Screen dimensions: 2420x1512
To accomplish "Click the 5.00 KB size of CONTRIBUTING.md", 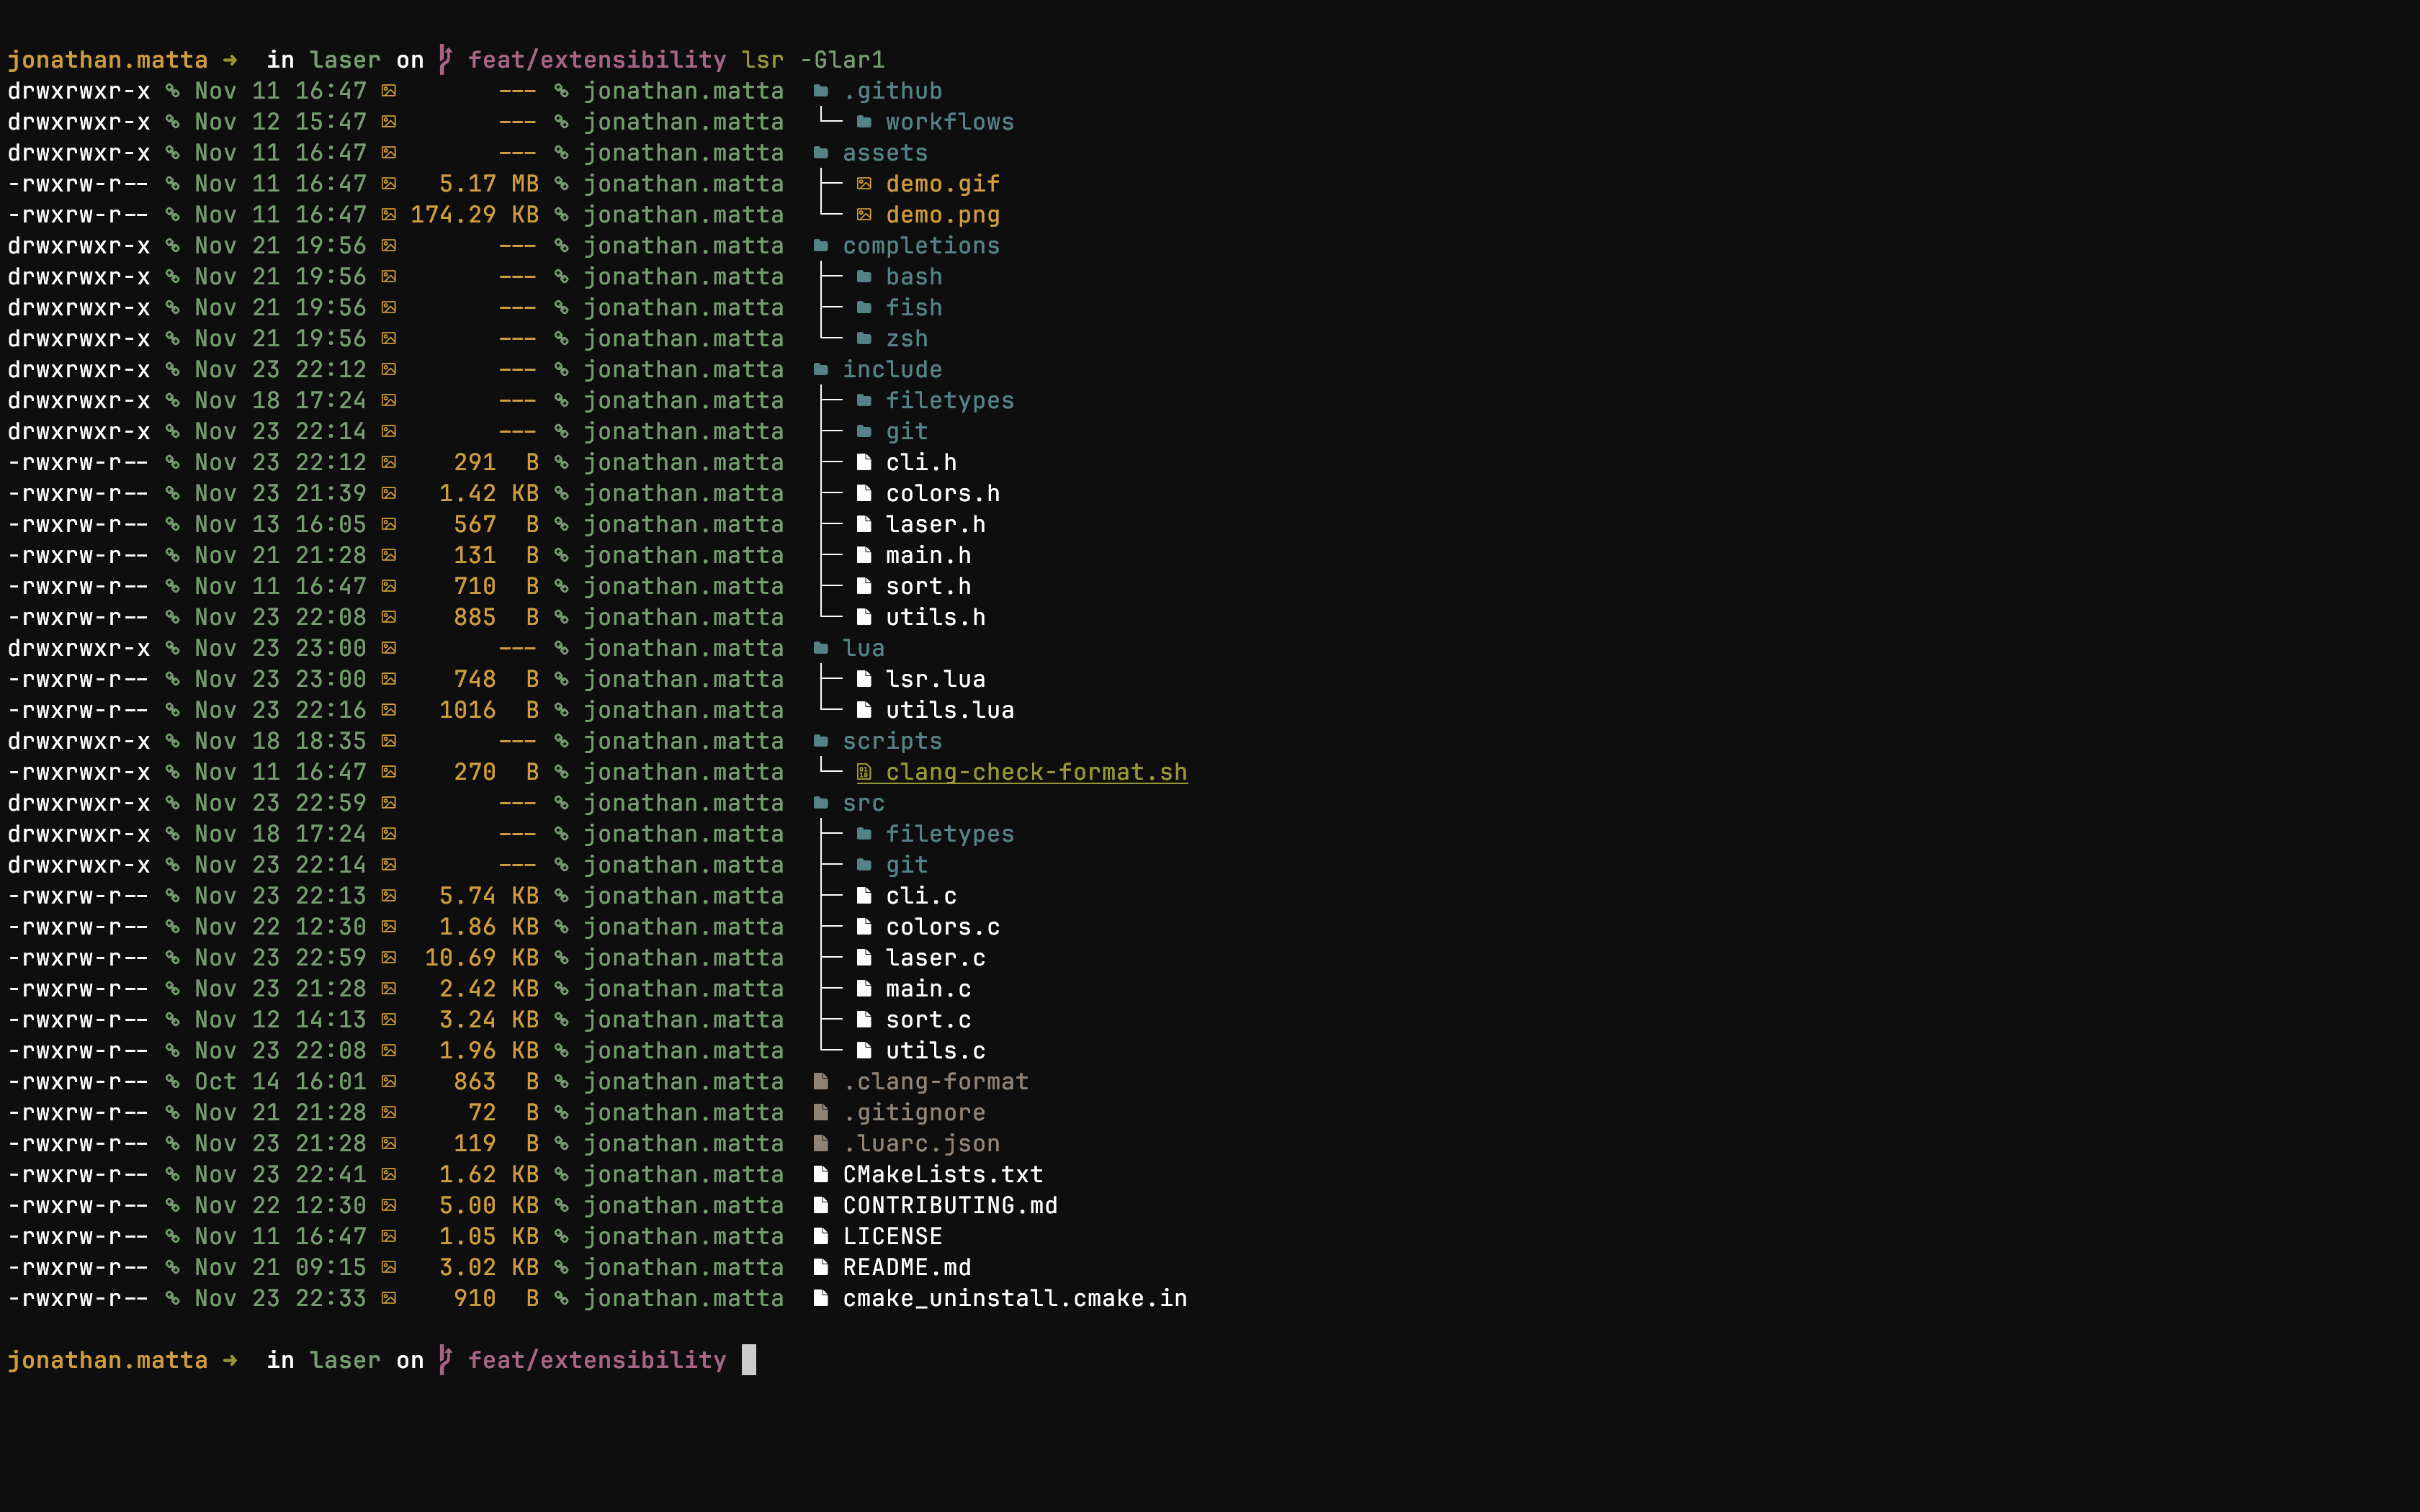I will (489, 1205).
